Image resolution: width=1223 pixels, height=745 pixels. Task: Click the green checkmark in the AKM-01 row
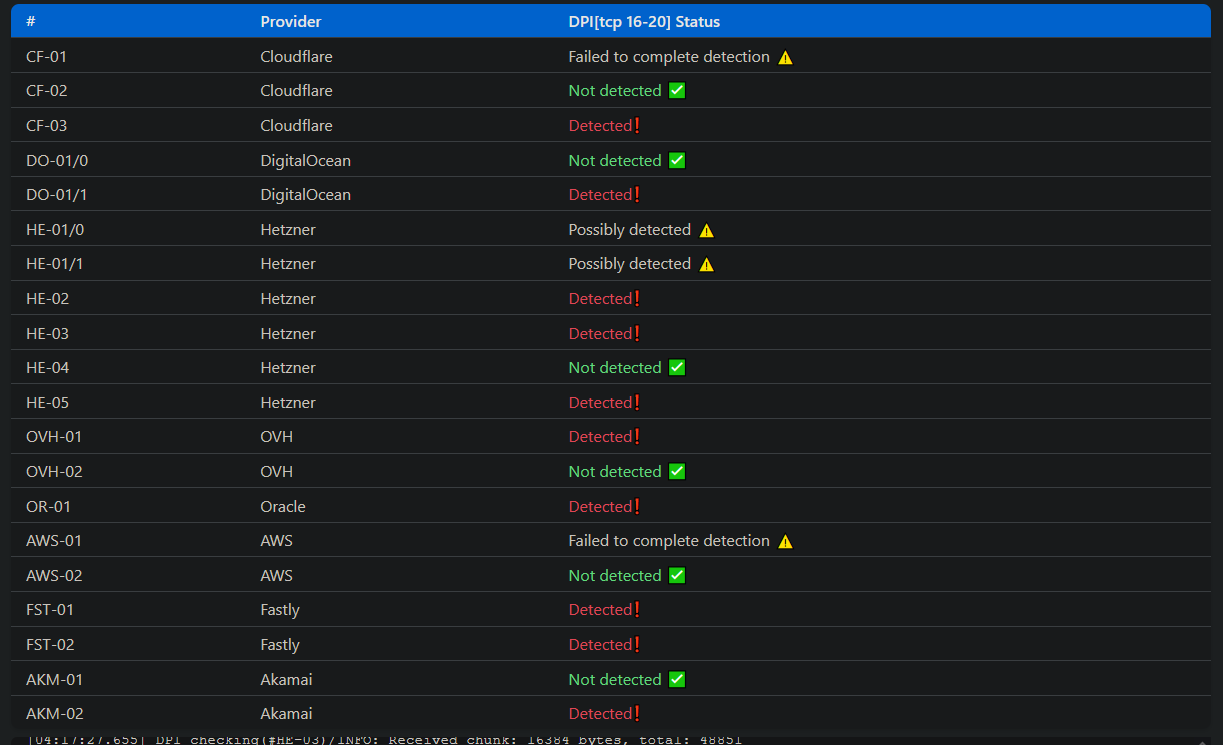[x=677, y=679]
